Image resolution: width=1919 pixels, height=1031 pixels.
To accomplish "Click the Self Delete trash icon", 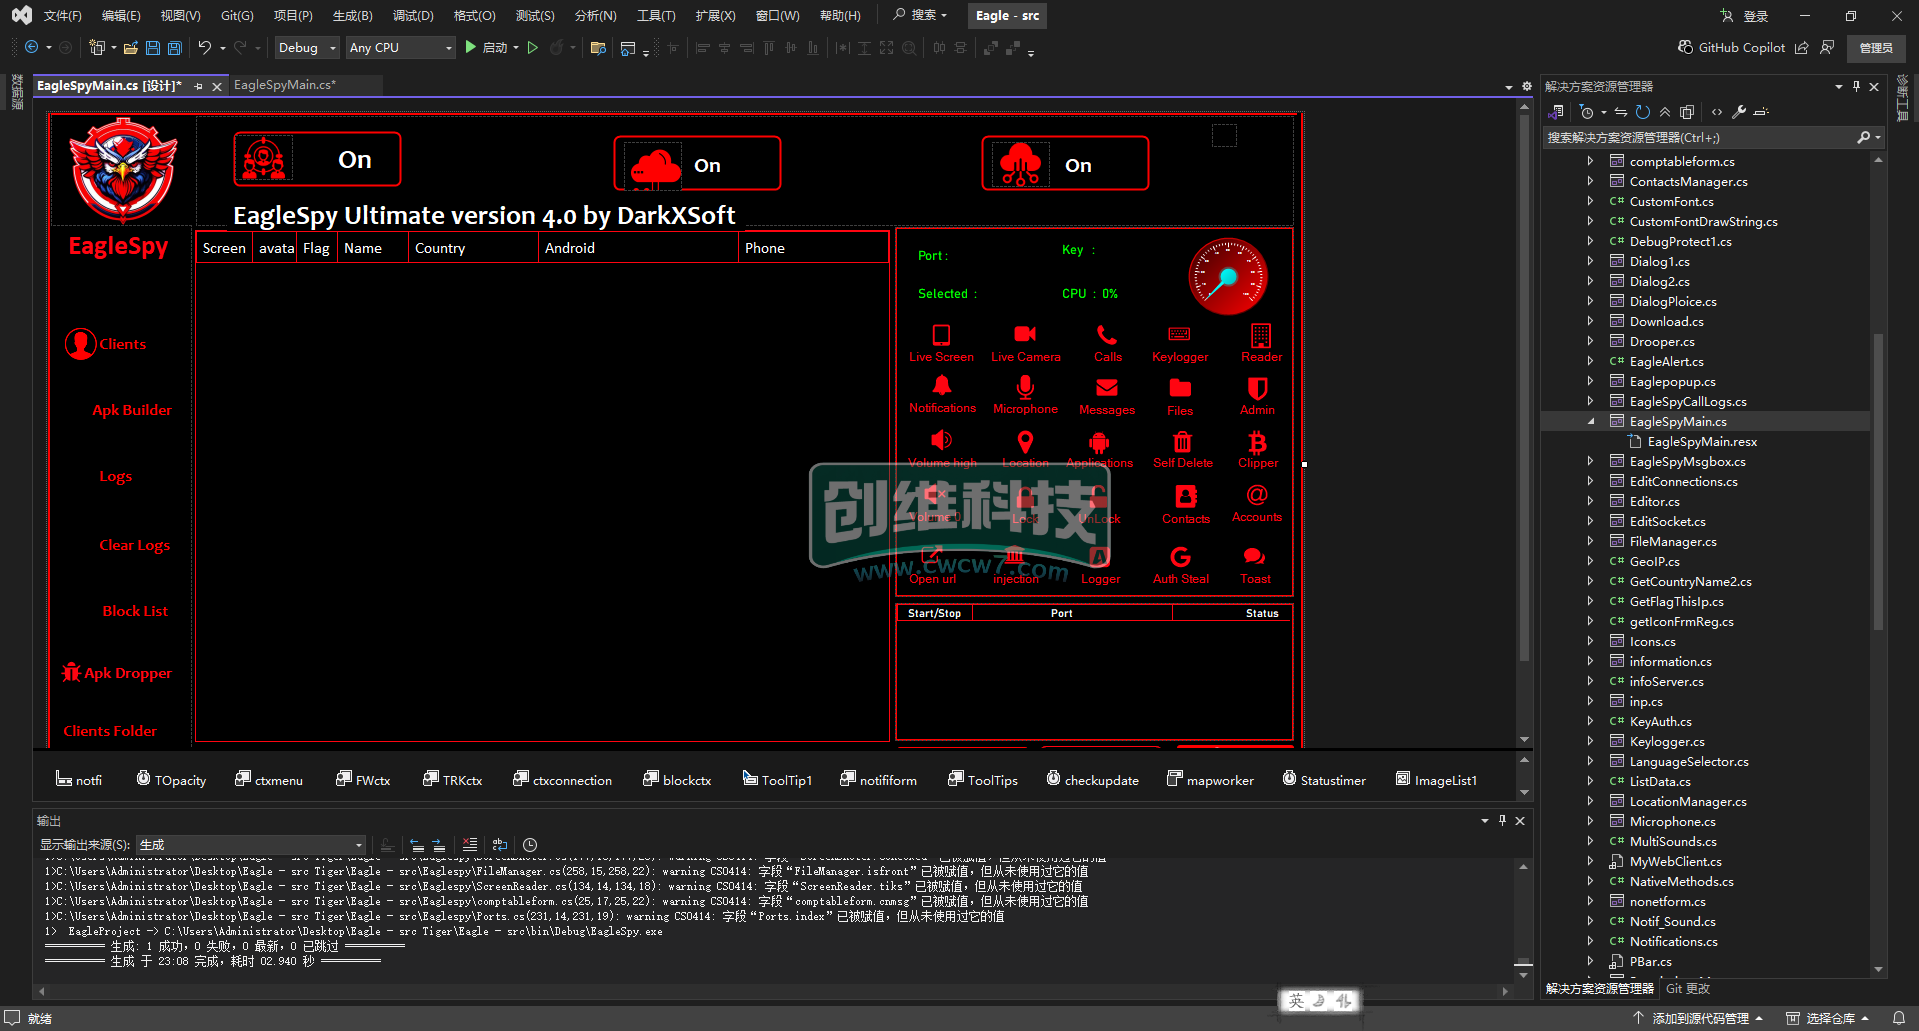I will [x=1182, y=442].
